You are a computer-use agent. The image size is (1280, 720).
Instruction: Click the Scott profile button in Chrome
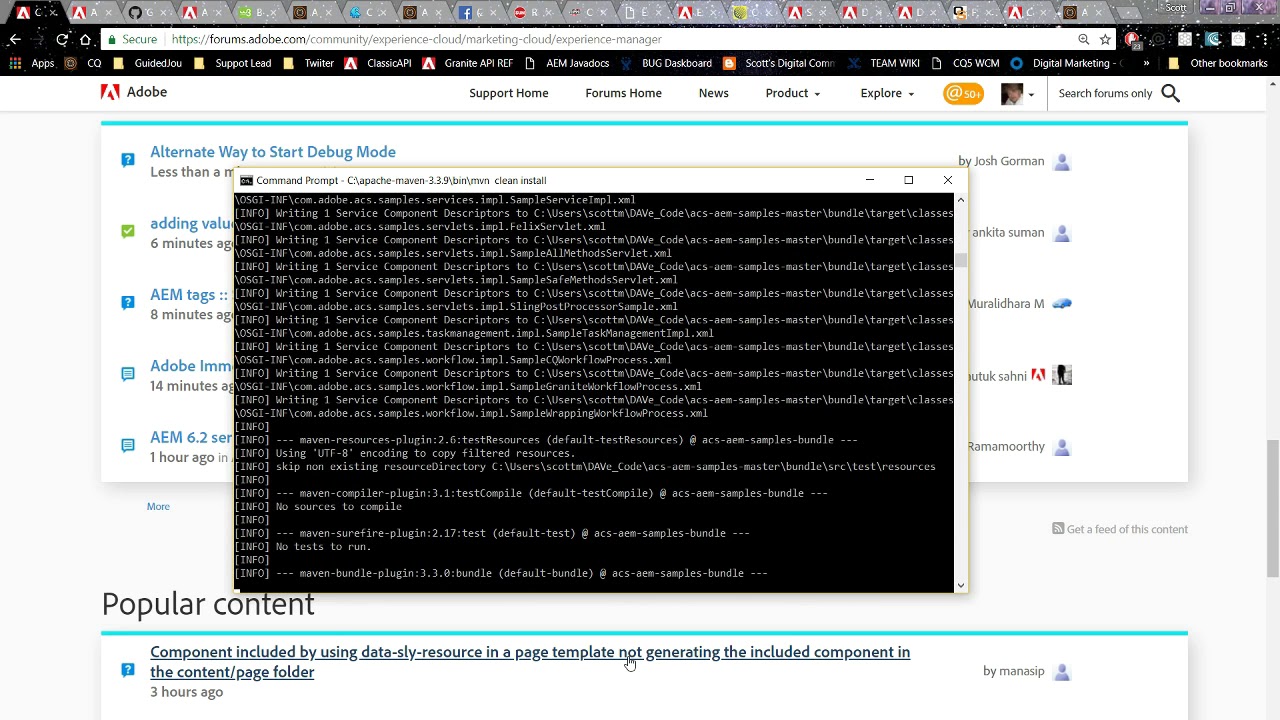point(1176,8)
